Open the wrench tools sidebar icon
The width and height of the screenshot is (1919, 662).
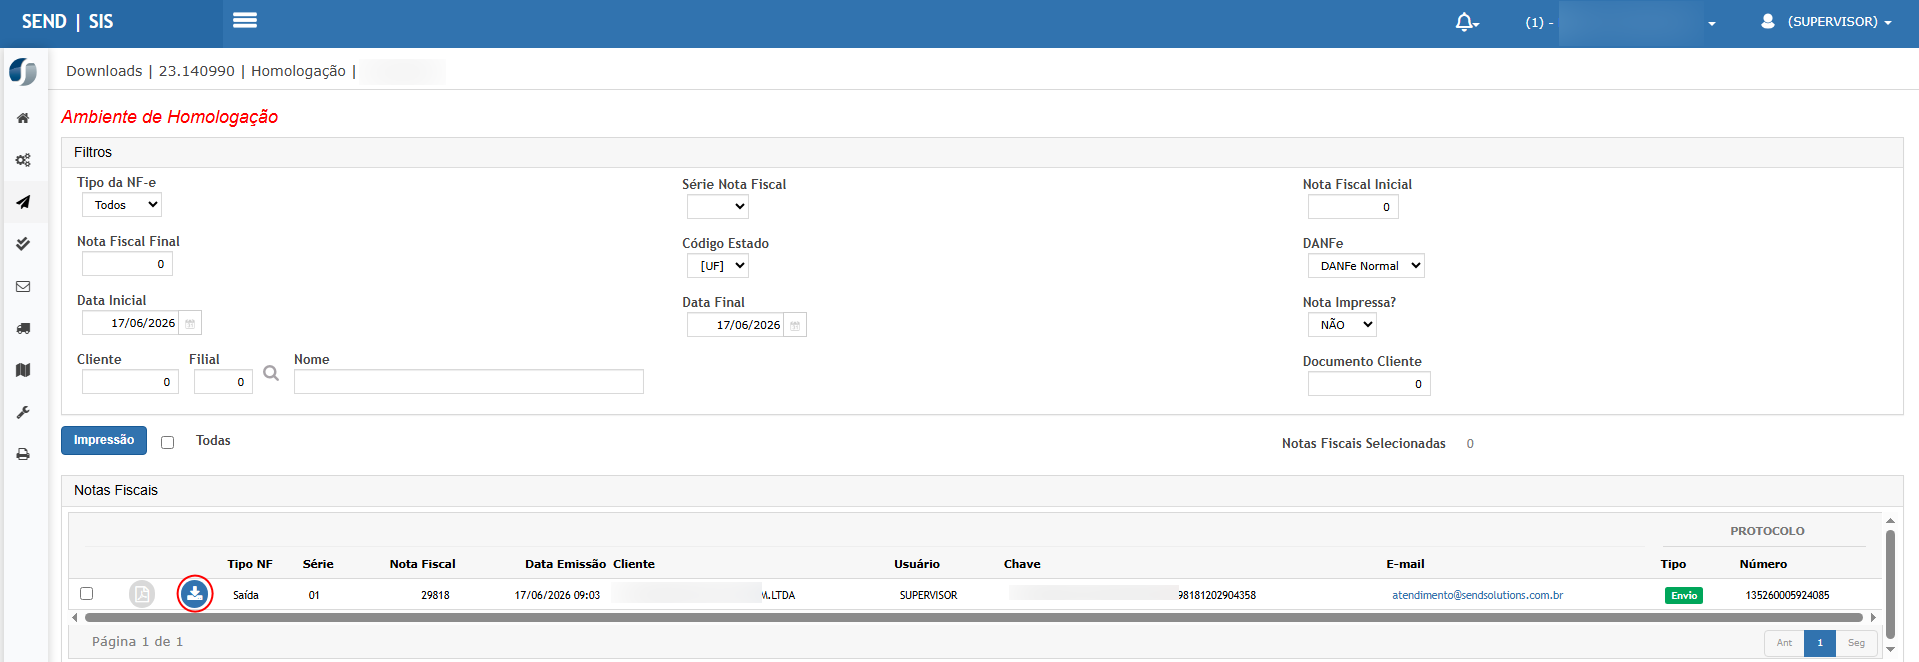click(23, 412)
